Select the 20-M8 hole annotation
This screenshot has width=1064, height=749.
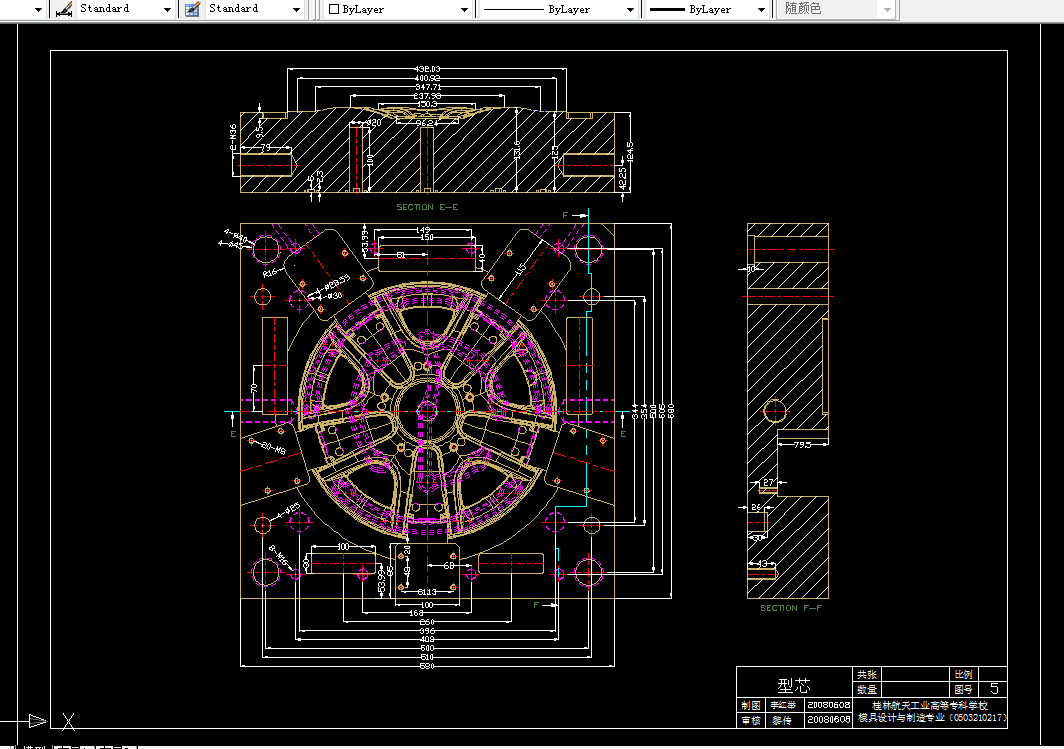tap(273, 449)
